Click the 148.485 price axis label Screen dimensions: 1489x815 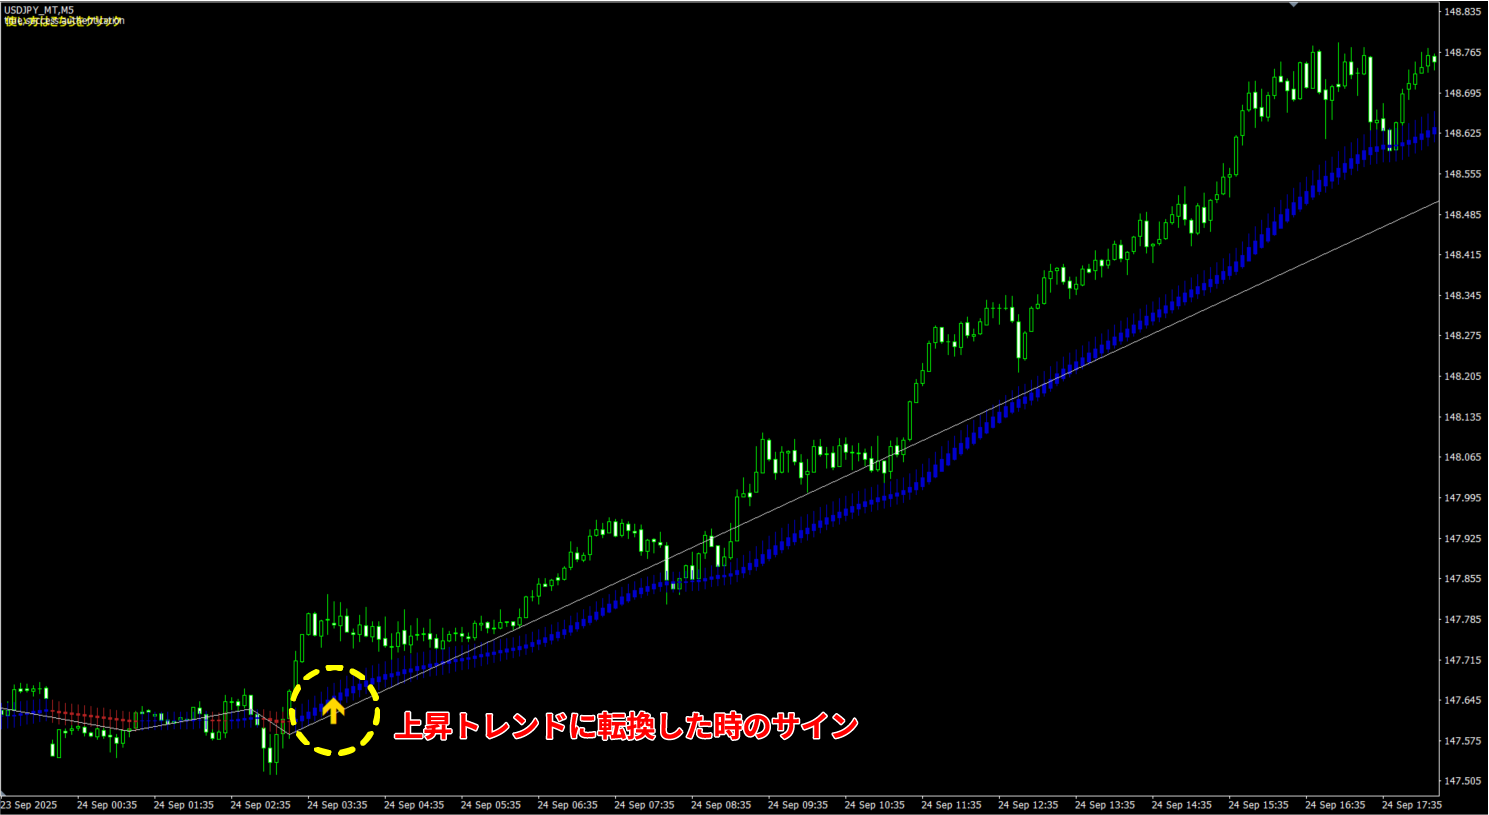tap(1462, 215)
